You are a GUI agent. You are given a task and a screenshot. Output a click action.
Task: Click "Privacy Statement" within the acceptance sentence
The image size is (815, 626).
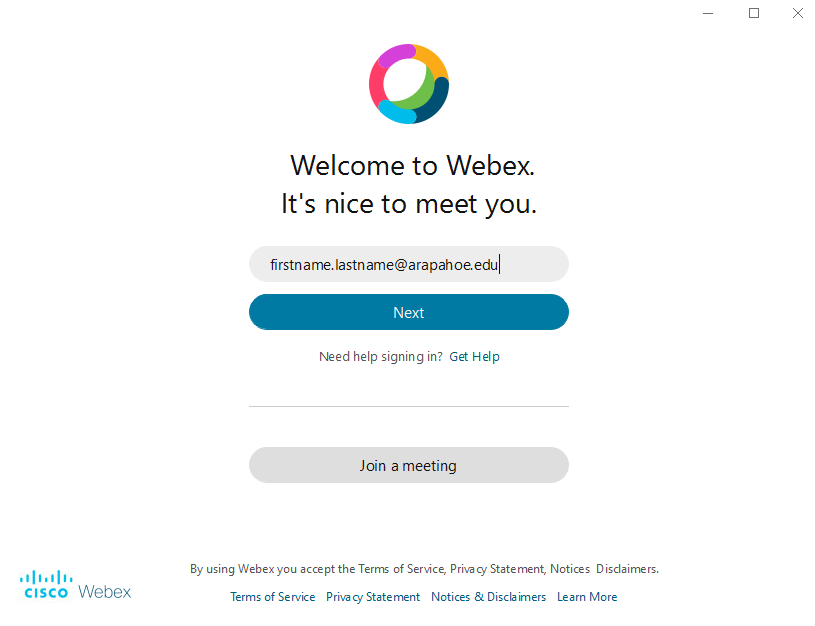[497, 569]
